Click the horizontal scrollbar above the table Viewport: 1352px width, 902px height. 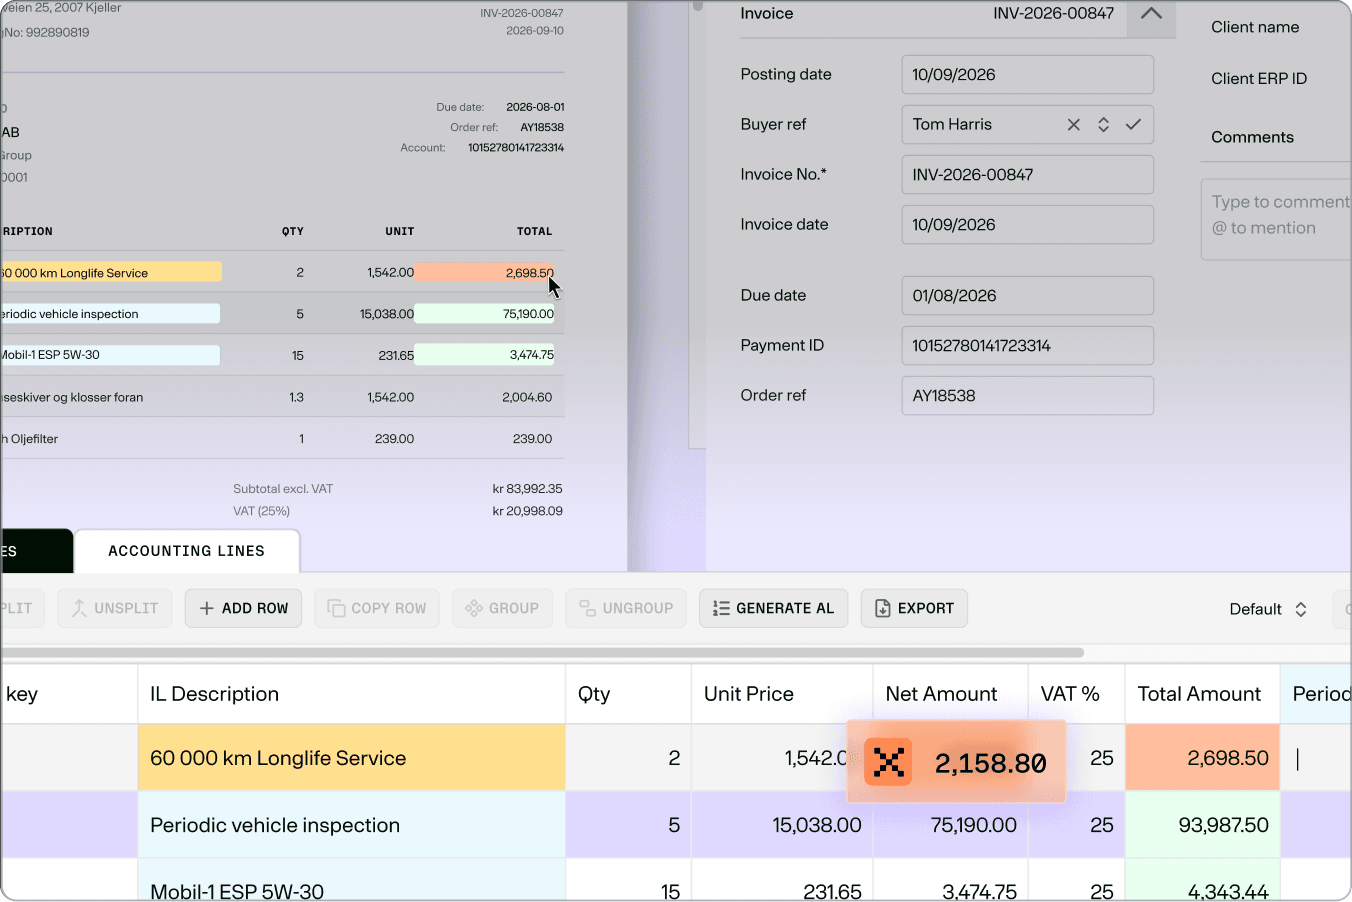pyautogui.click(x=543, y=653)
